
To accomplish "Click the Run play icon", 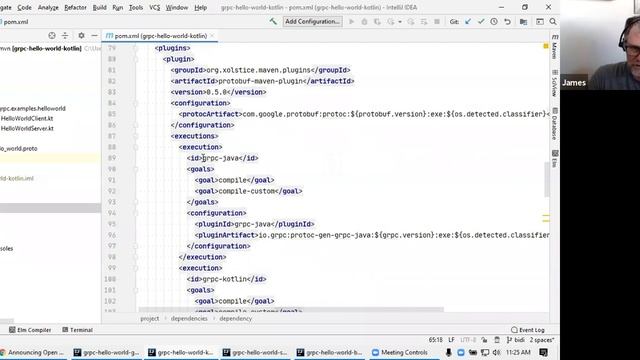I will click(351, 22).
